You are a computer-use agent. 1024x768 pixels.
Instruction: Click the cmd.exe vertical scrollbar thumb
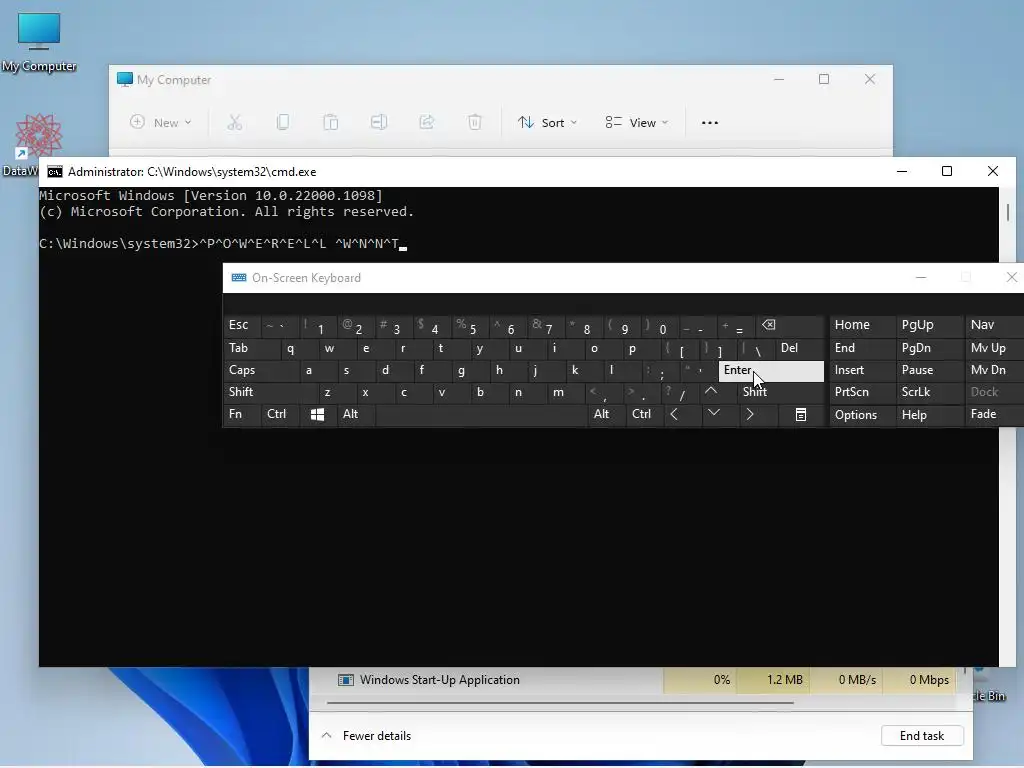pos(1008,212)
